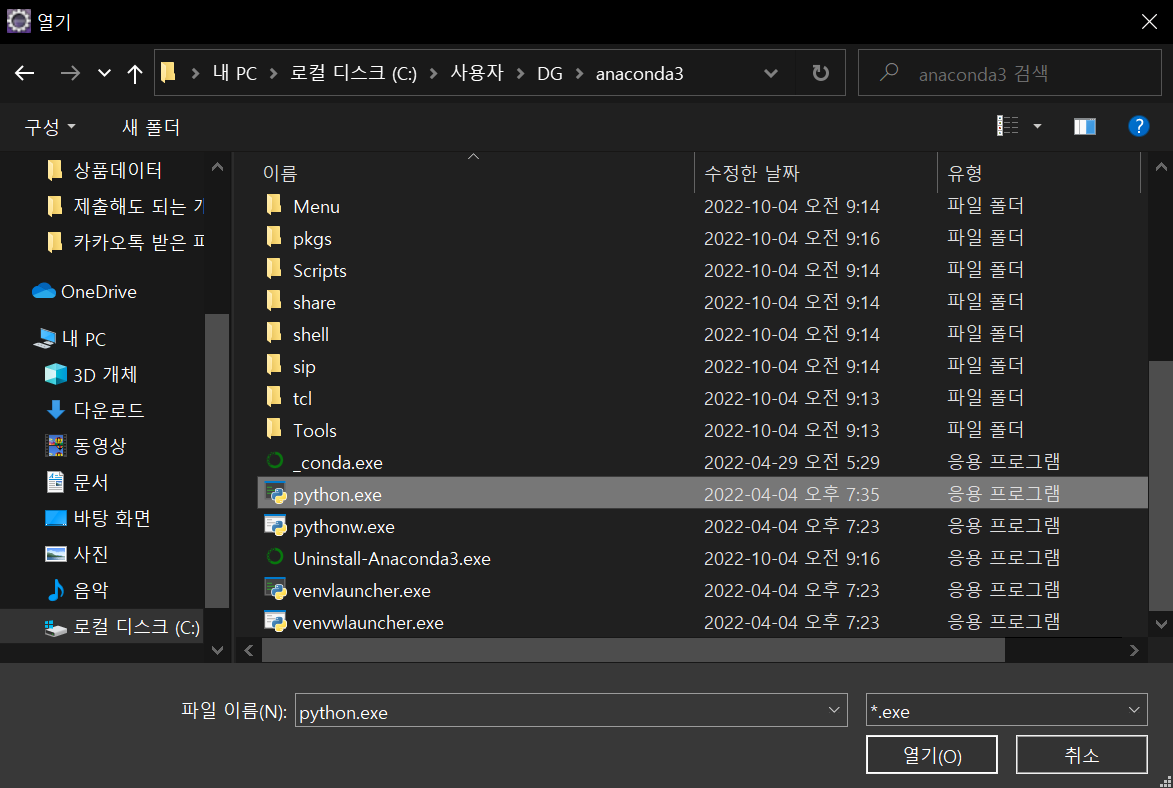Viewport: 1173px width, 788px height.
Task: Refresh the anaconda3 folder listing
Action: (x=821, y=73)
